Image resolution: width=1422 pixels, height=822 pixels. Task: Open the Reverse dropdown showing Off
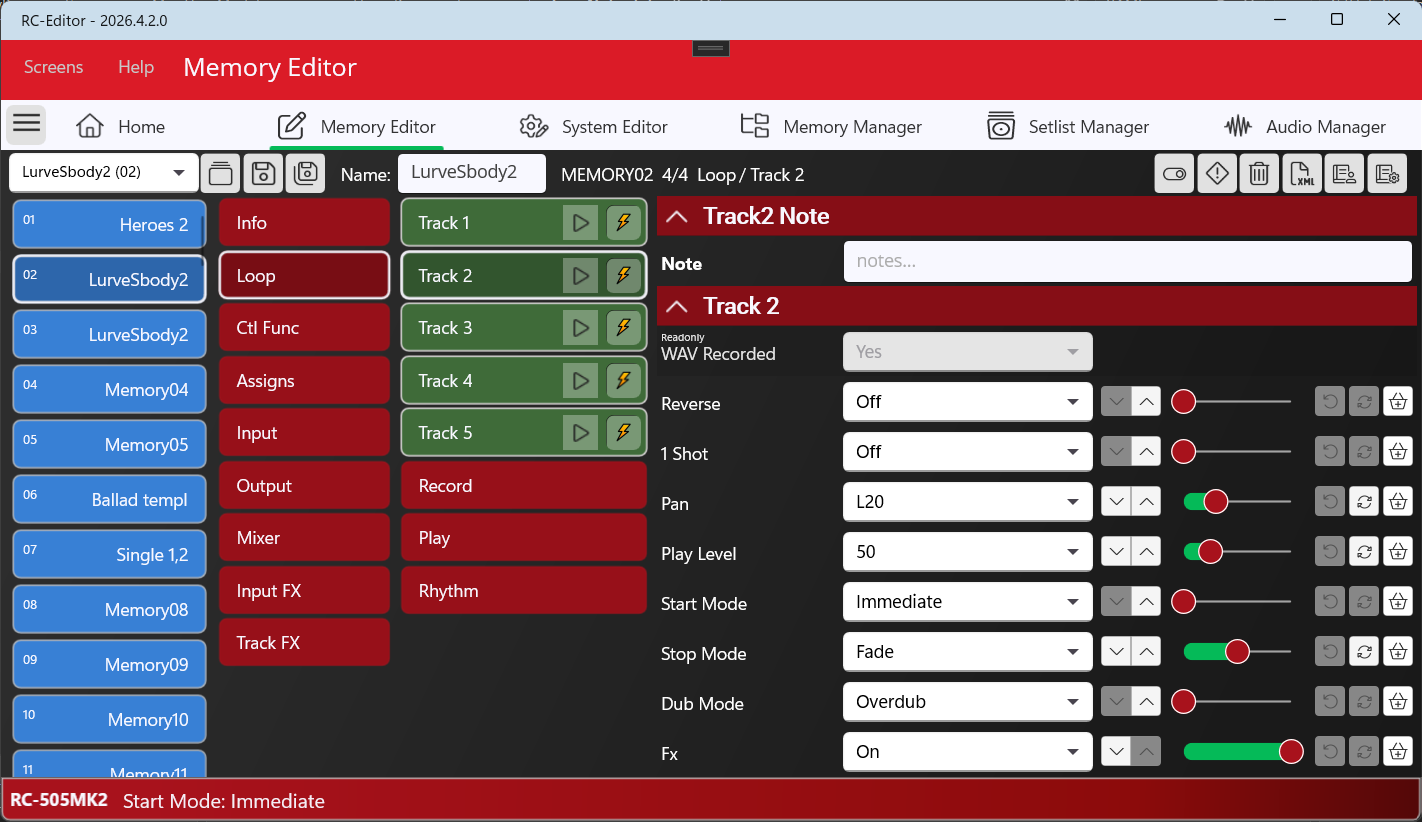point(967,402)
